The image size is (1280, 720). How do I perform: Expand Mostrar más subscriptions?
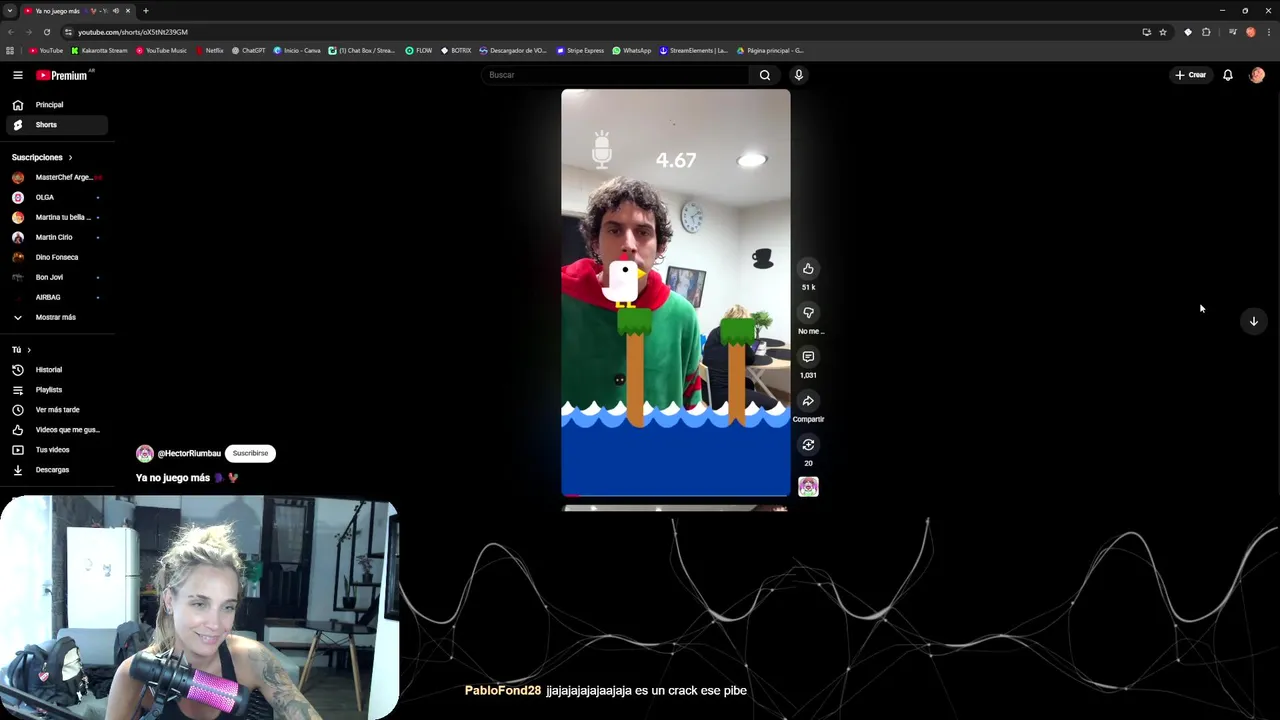(x=55, y=317)
